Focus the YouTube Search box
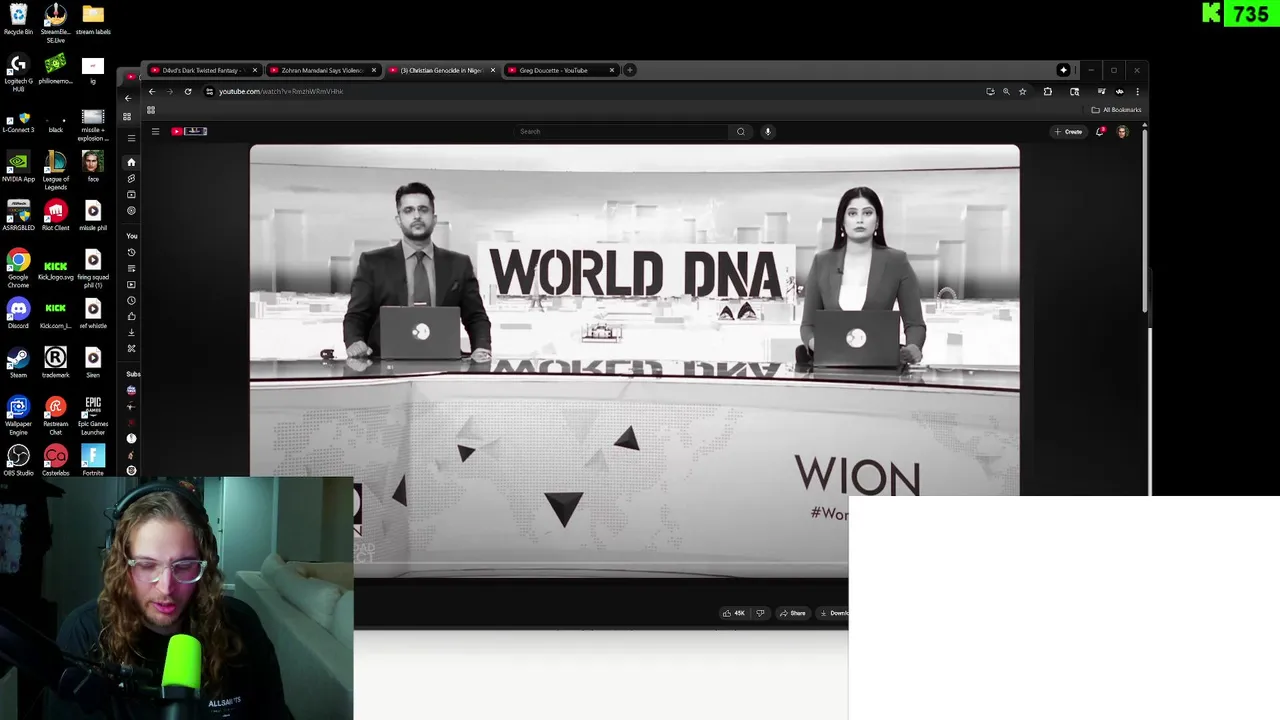The width and height of the screenshot is (1280, 720). (622, 131)
